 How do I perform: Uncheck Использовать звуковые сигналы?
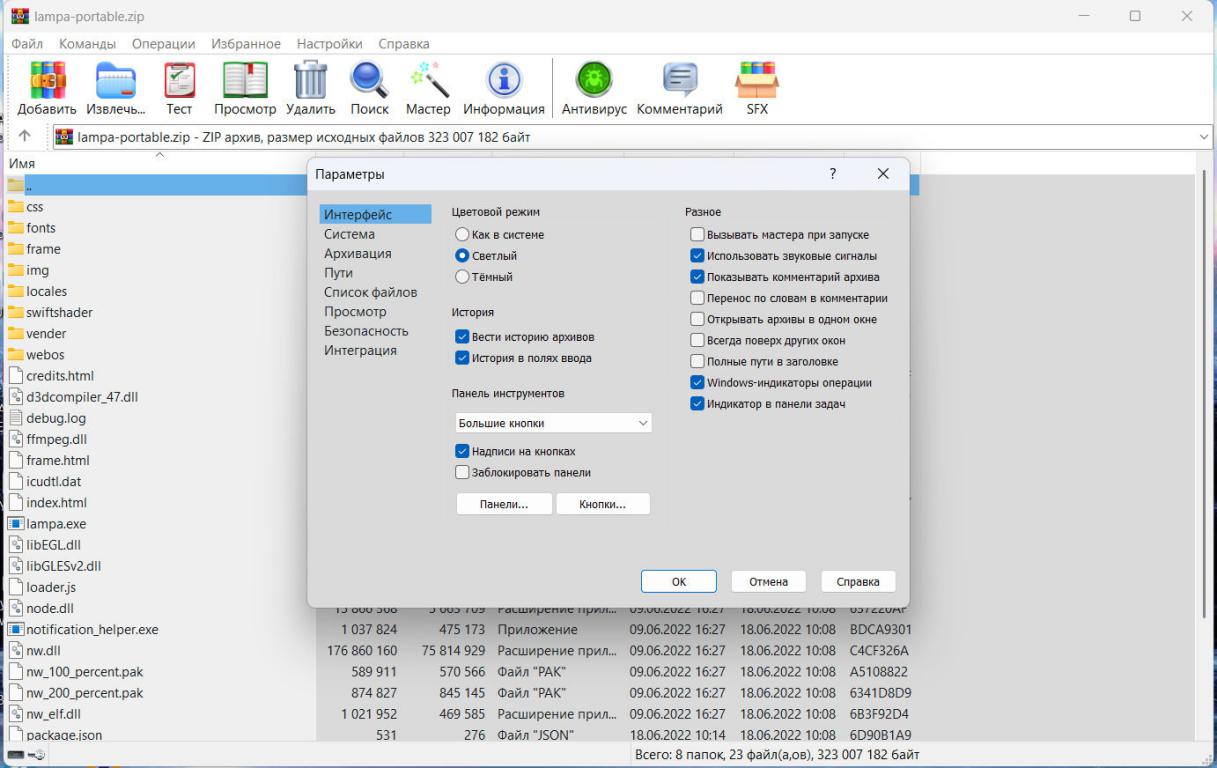[697, 256]
